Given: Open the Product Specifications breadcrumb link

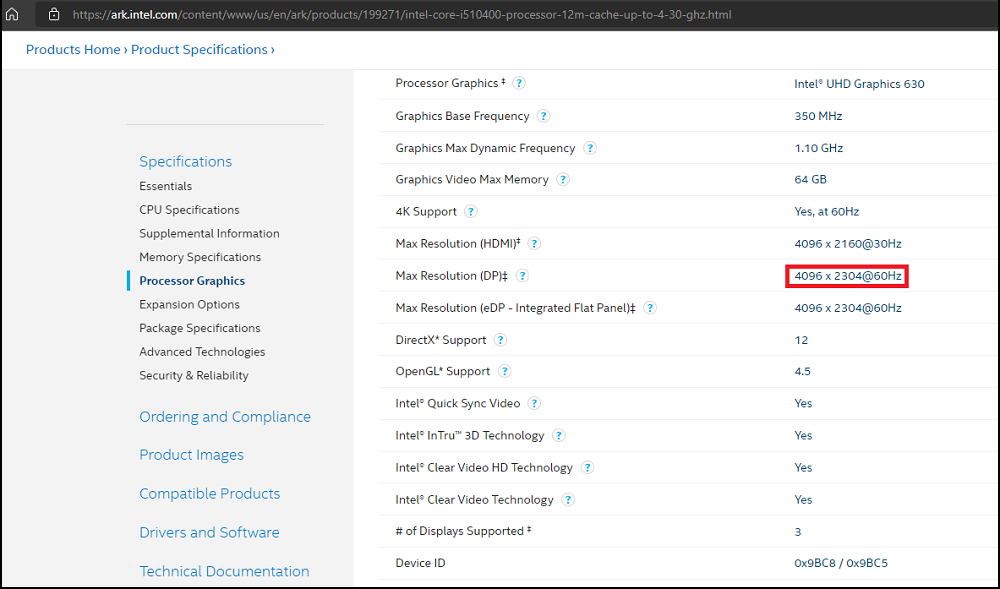Looking at the screenshot, I should tap(198, 49).
